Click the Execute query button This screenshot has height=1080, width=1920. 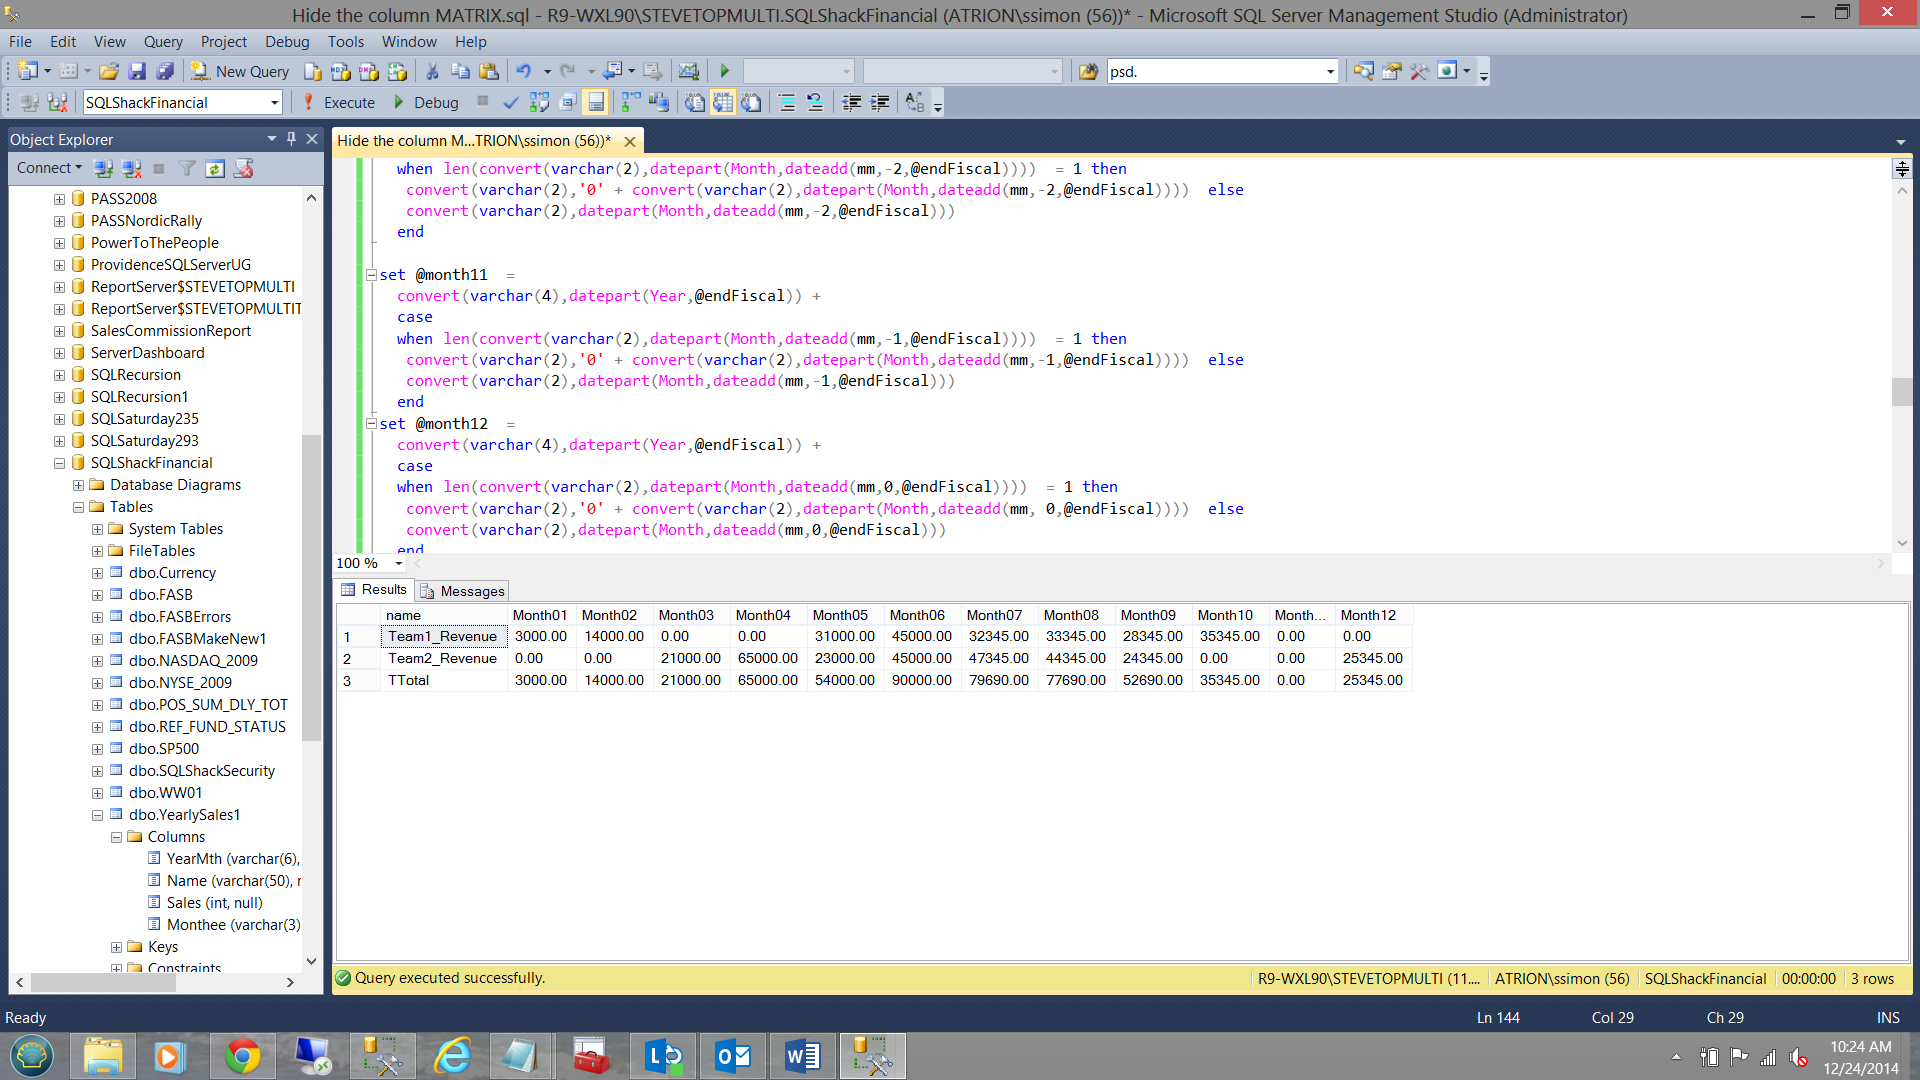point(338,102)
